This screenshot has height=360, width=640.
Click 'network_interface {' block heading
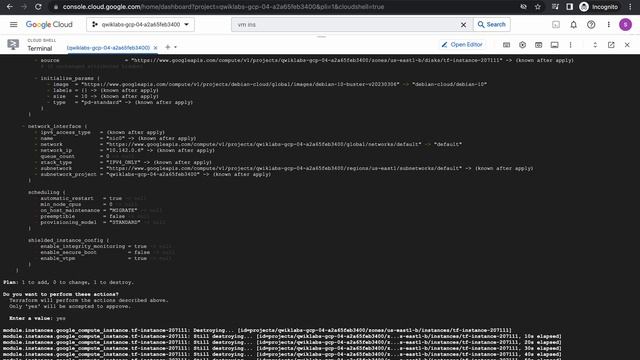click(58, 127)
